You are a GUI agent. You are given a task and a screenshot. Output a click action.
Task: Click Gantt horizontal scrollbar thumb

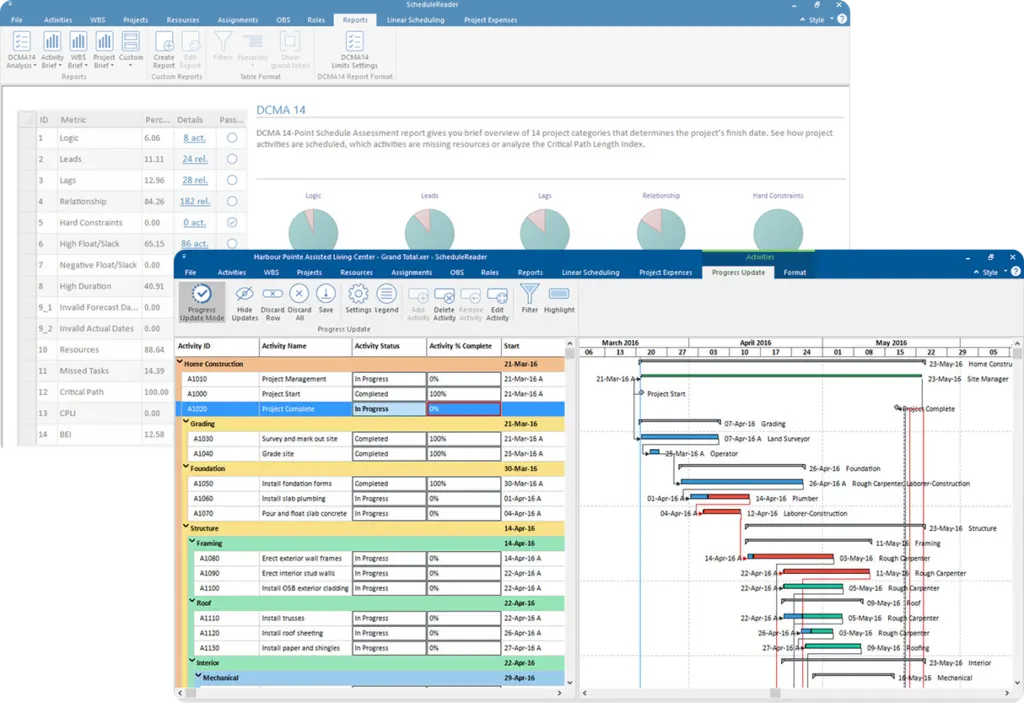(x=775, y=693)
